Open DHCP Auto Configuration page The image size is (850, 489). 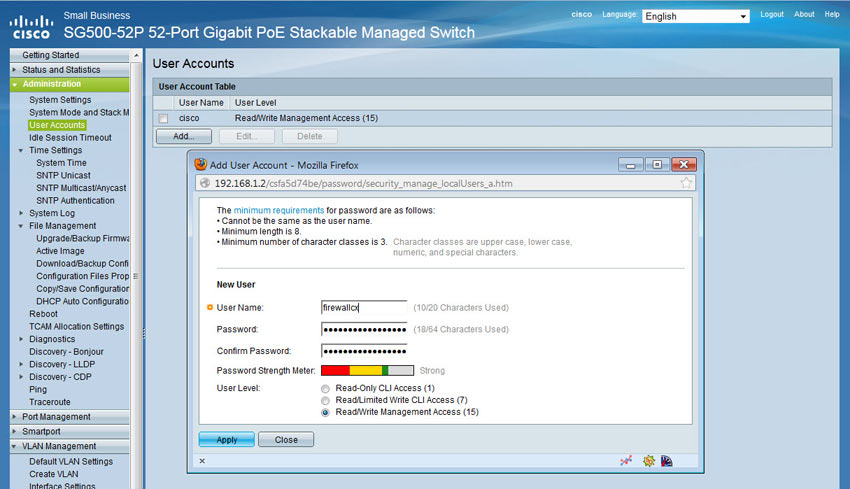click(x=82, y=301)
